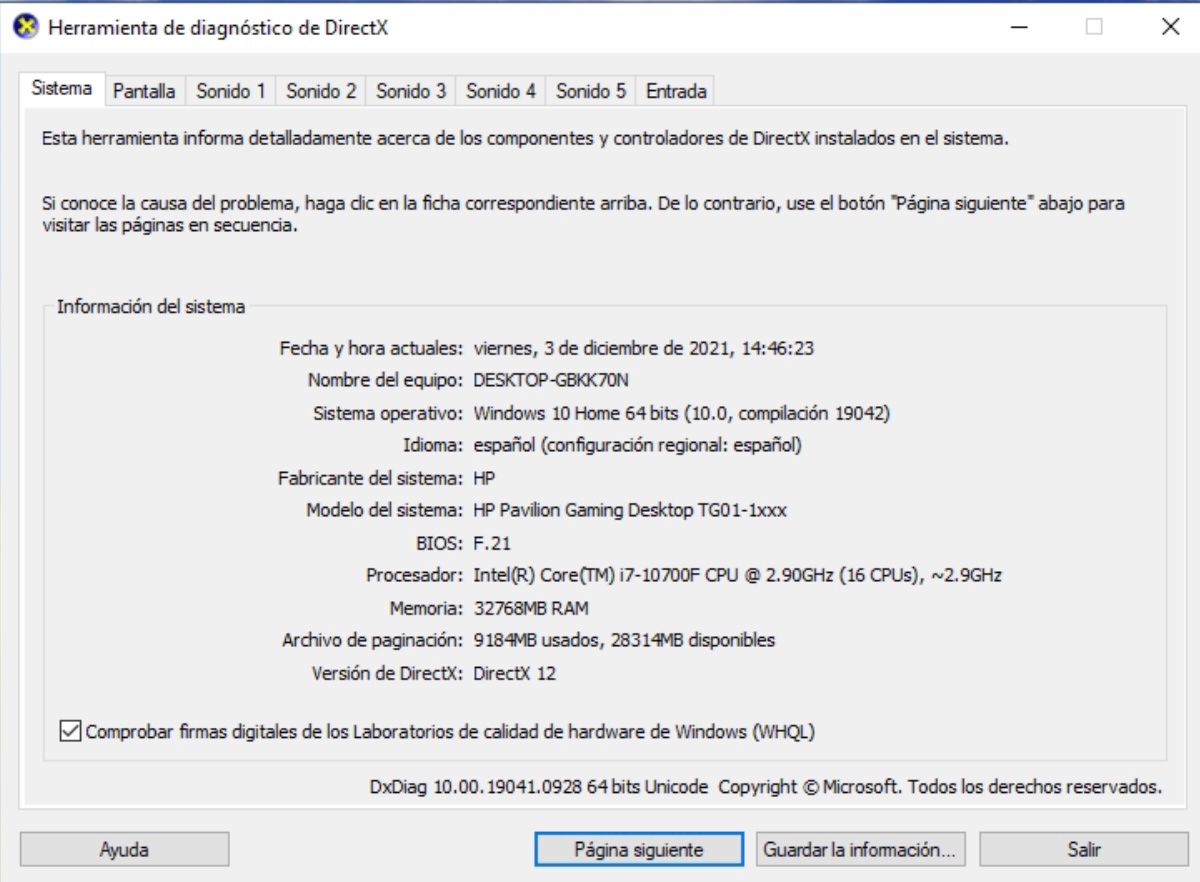Click the DirectX diagnostic tool title icon
The image size is (1200, 882).
pos(25,27)
